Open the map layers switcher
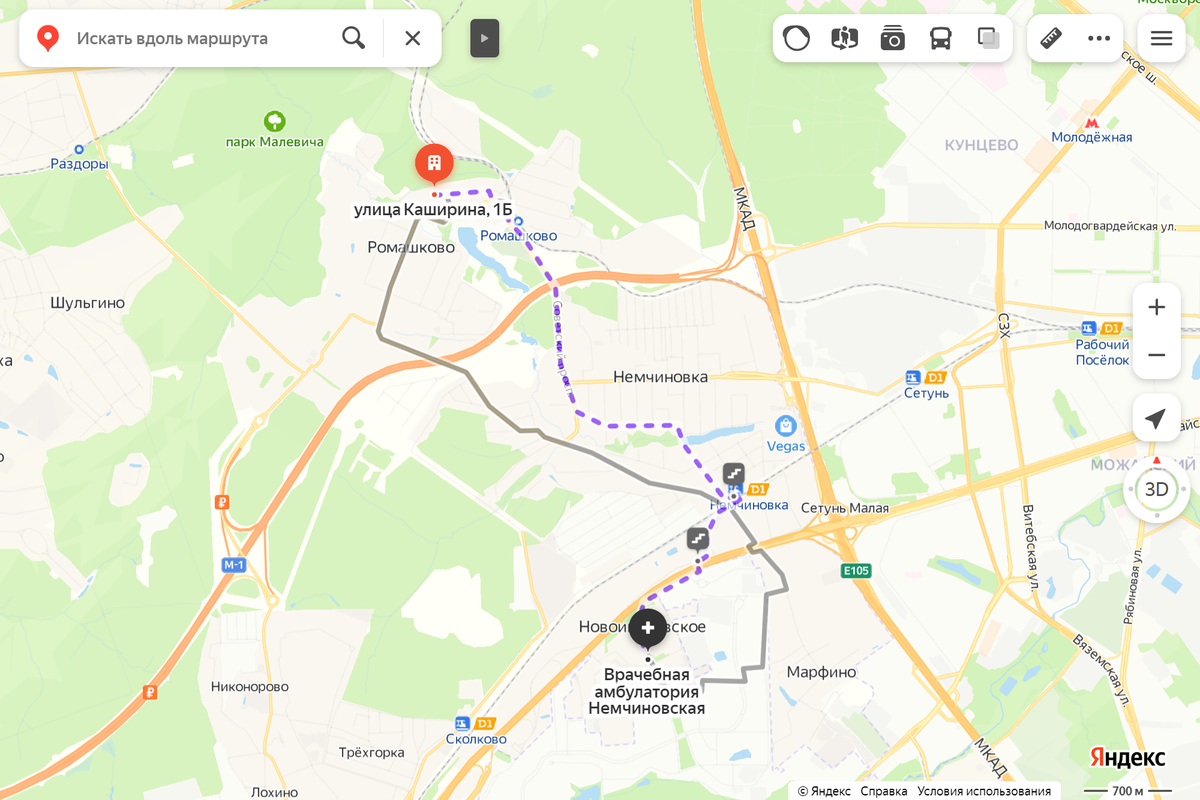The width and height of the screenshot is (1200, 800). (989, 38)
